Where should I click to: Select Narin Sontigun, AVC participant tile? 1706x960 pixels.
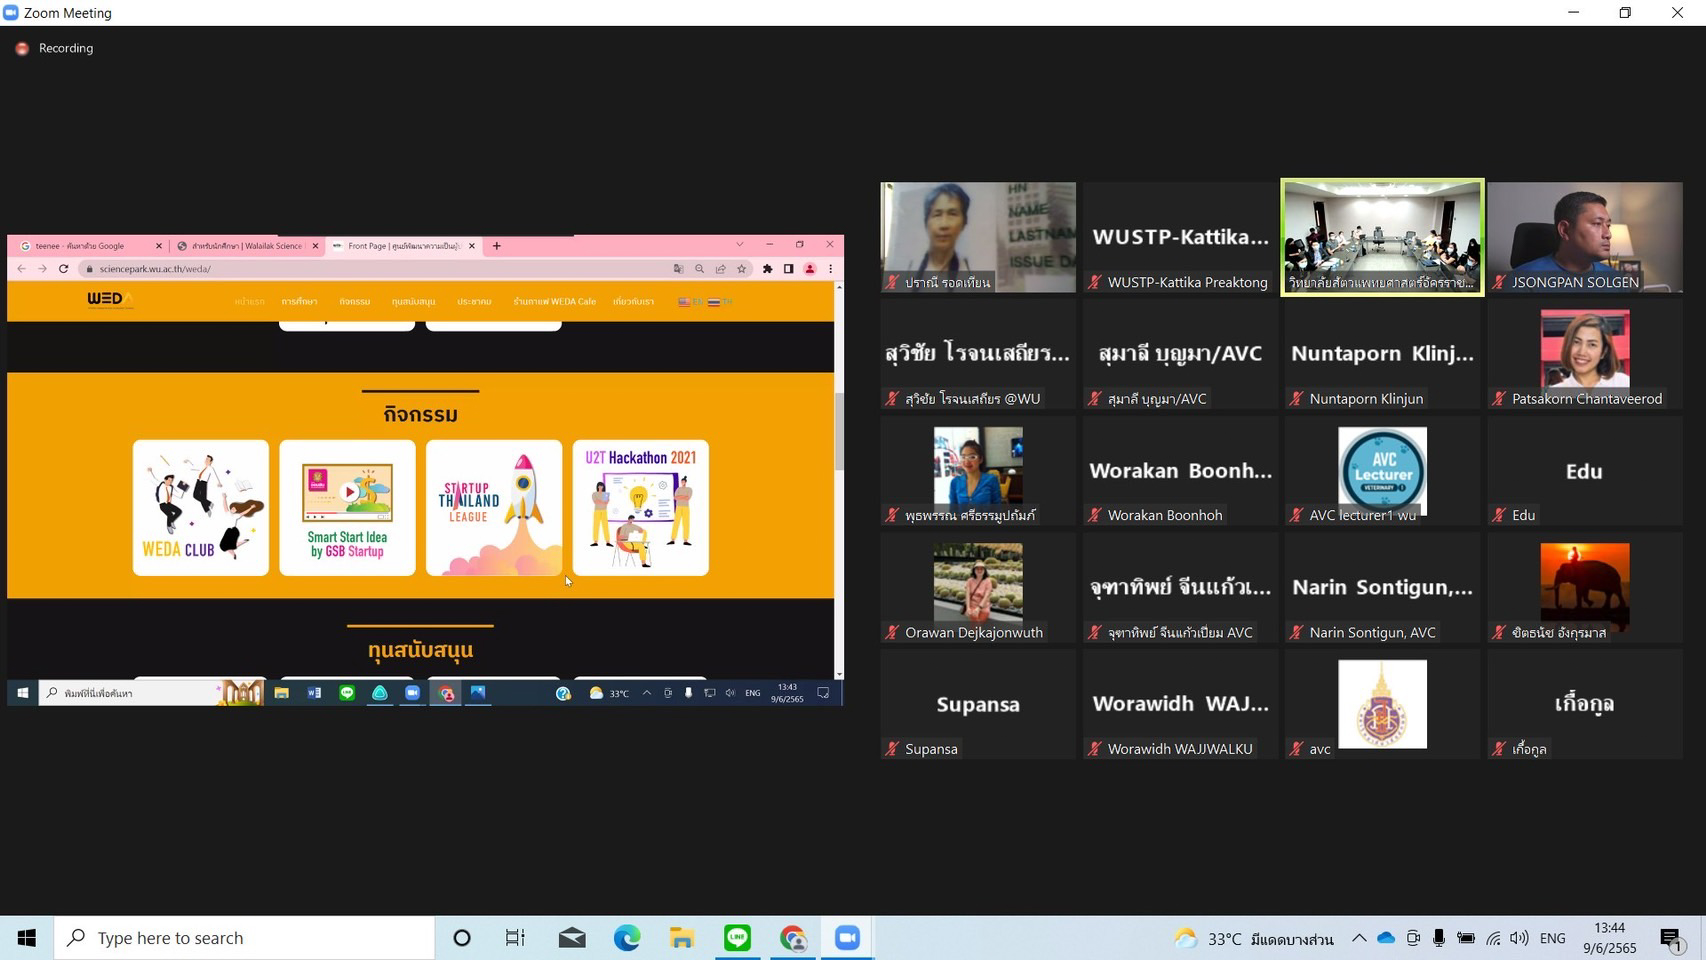point(1382,587)
